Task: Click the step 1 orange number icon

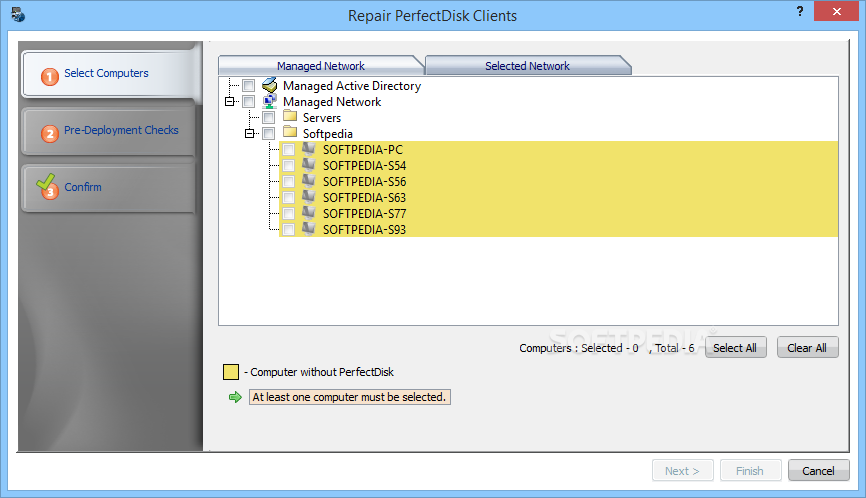Action: (x=50, y=76)
